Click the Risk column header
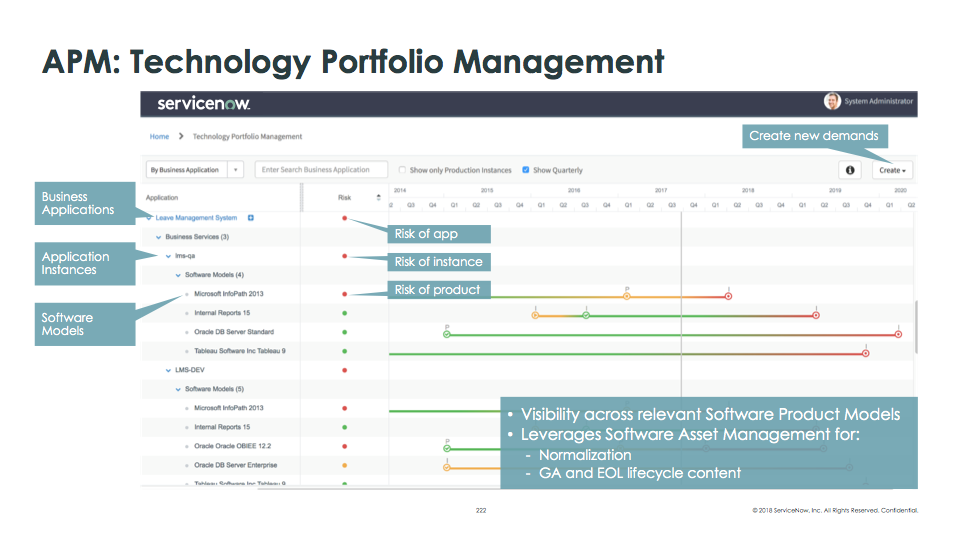 [345, 197]
